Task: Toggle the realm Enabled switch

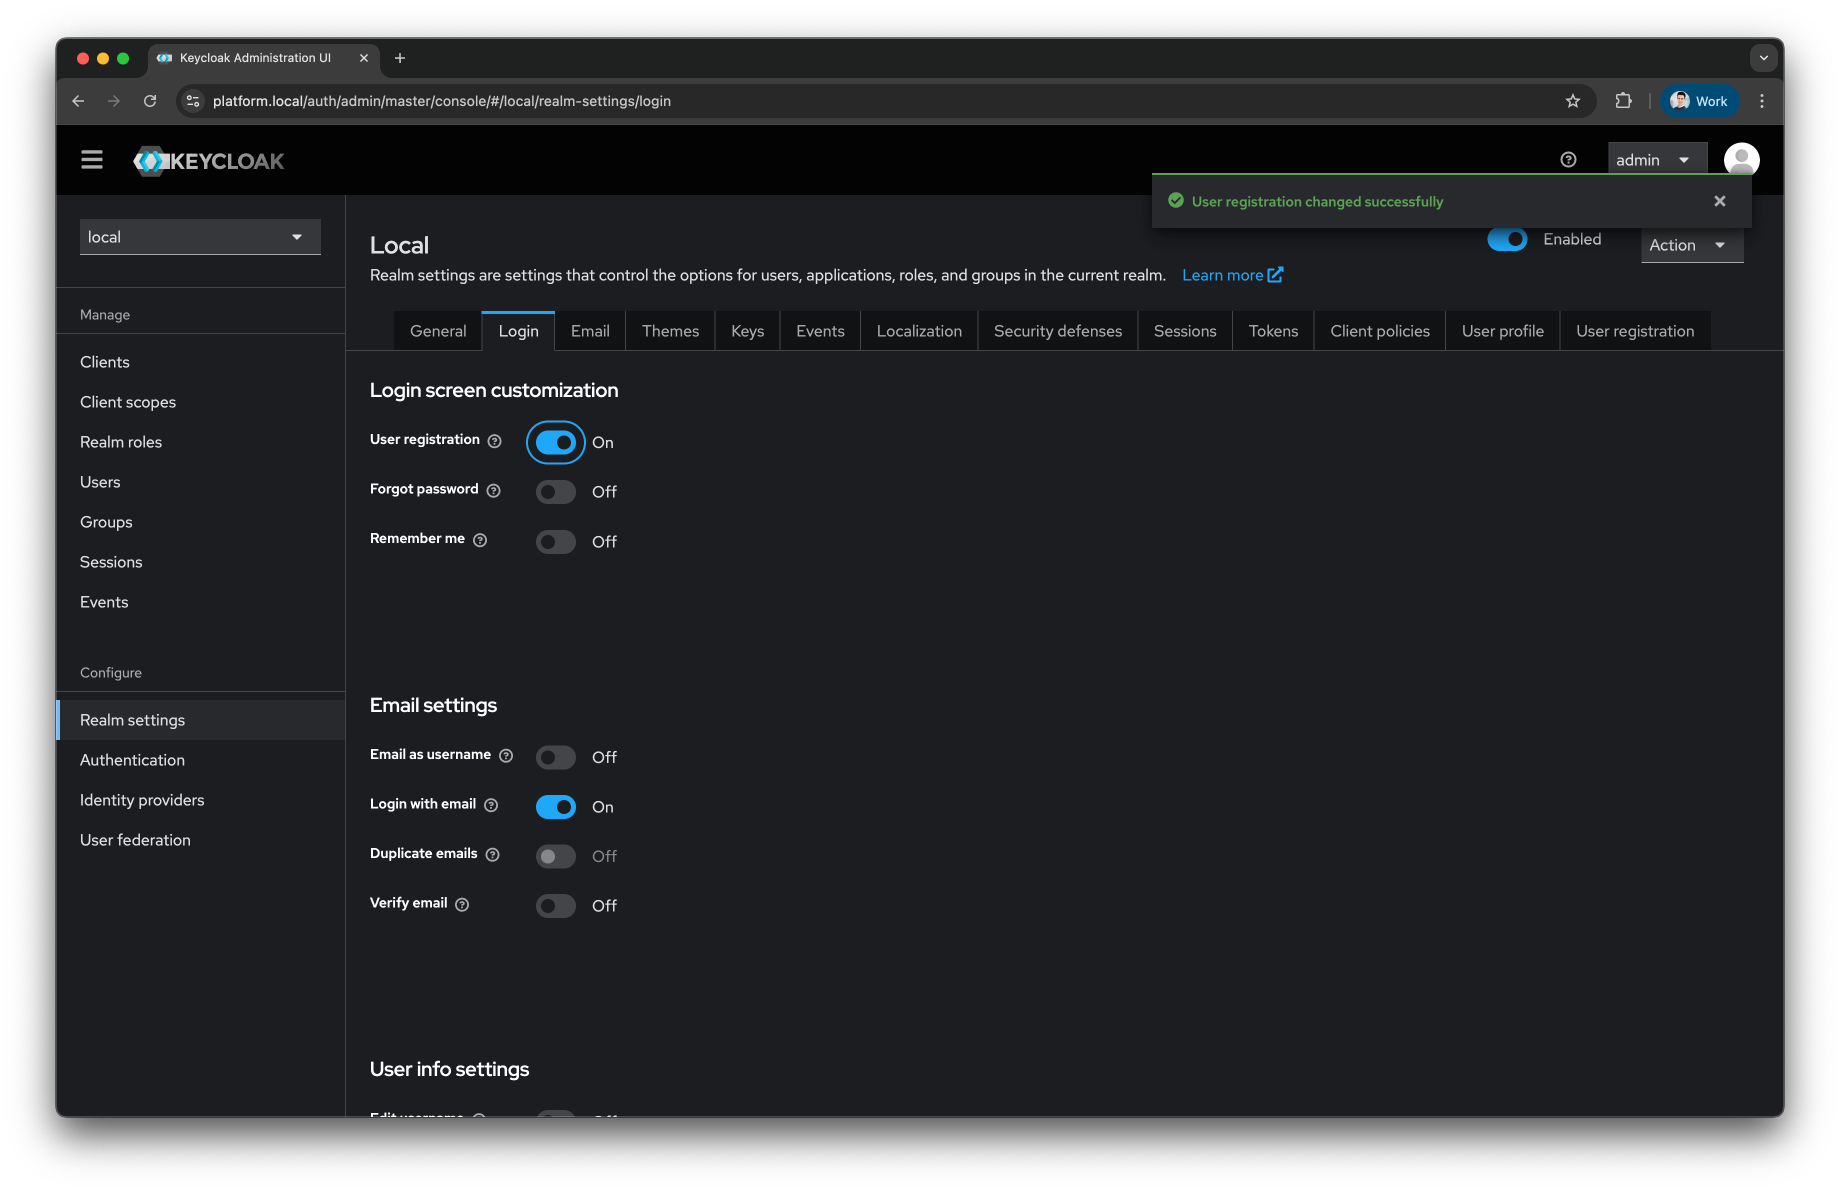Action: tap(1507, 239)
